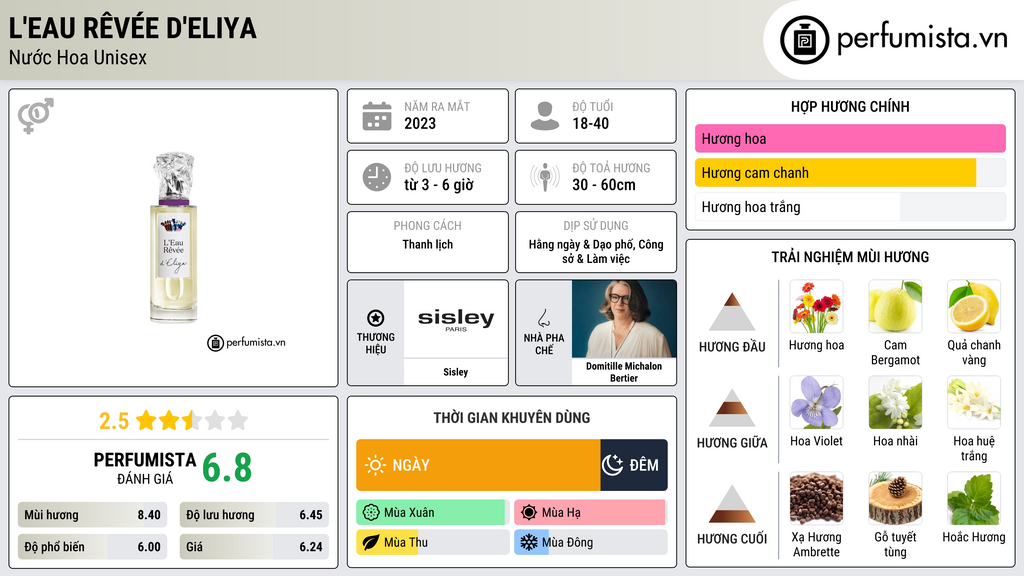Click the 30 - 60cm sillage value

pyautogui.click(x=604, y=185)
